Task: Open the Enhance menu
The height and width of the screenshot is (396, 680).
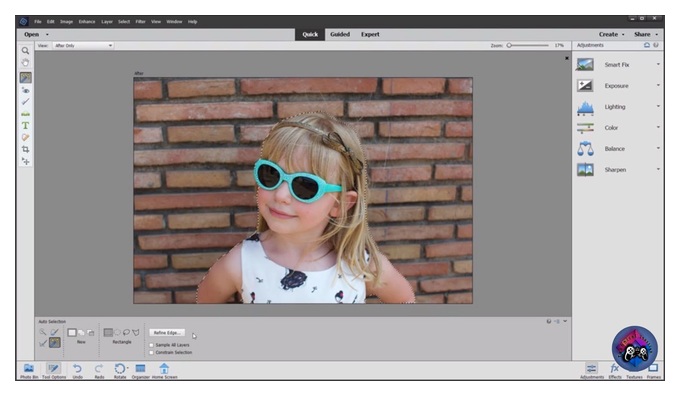Action: coord(87,22)
